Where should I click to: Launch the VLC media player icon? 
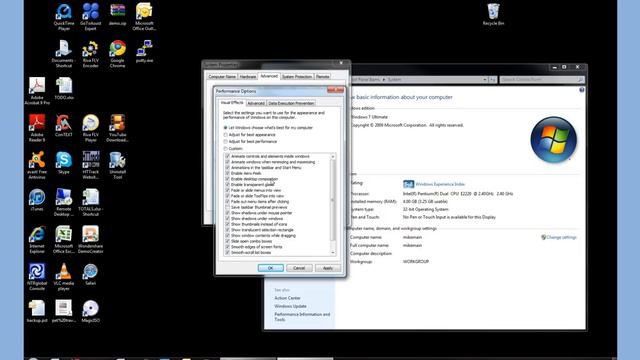click(x=64, y=276)
